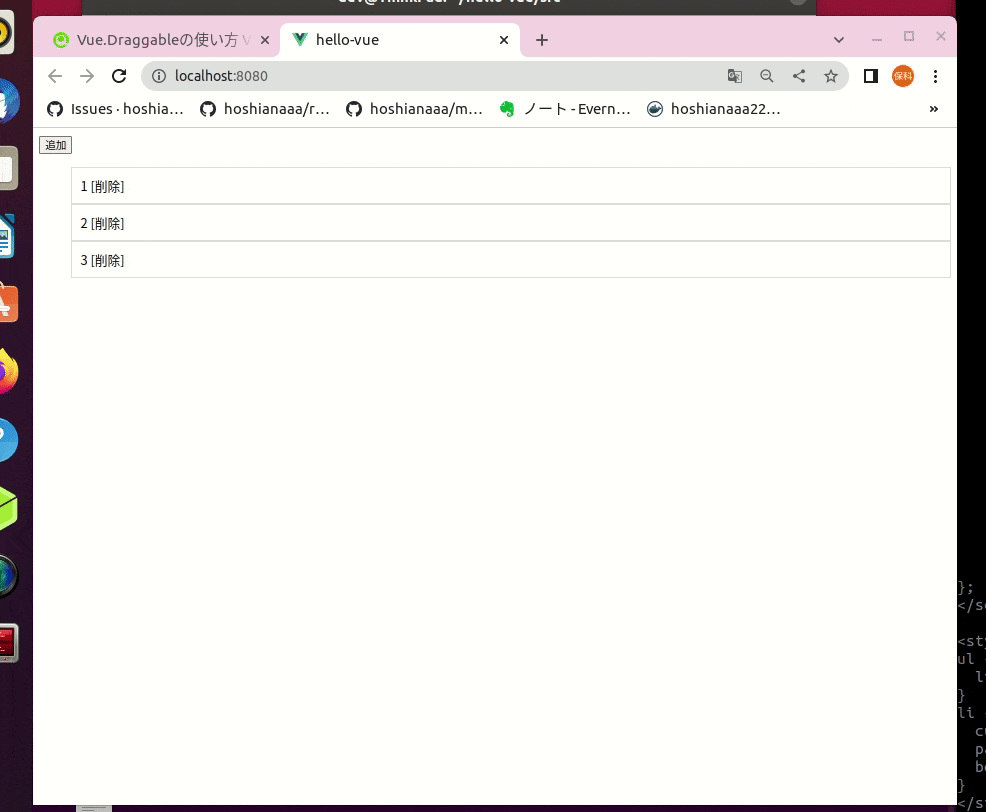Expand the bookmarks overflow chevron
986x812 pixels.
(933, 108)
